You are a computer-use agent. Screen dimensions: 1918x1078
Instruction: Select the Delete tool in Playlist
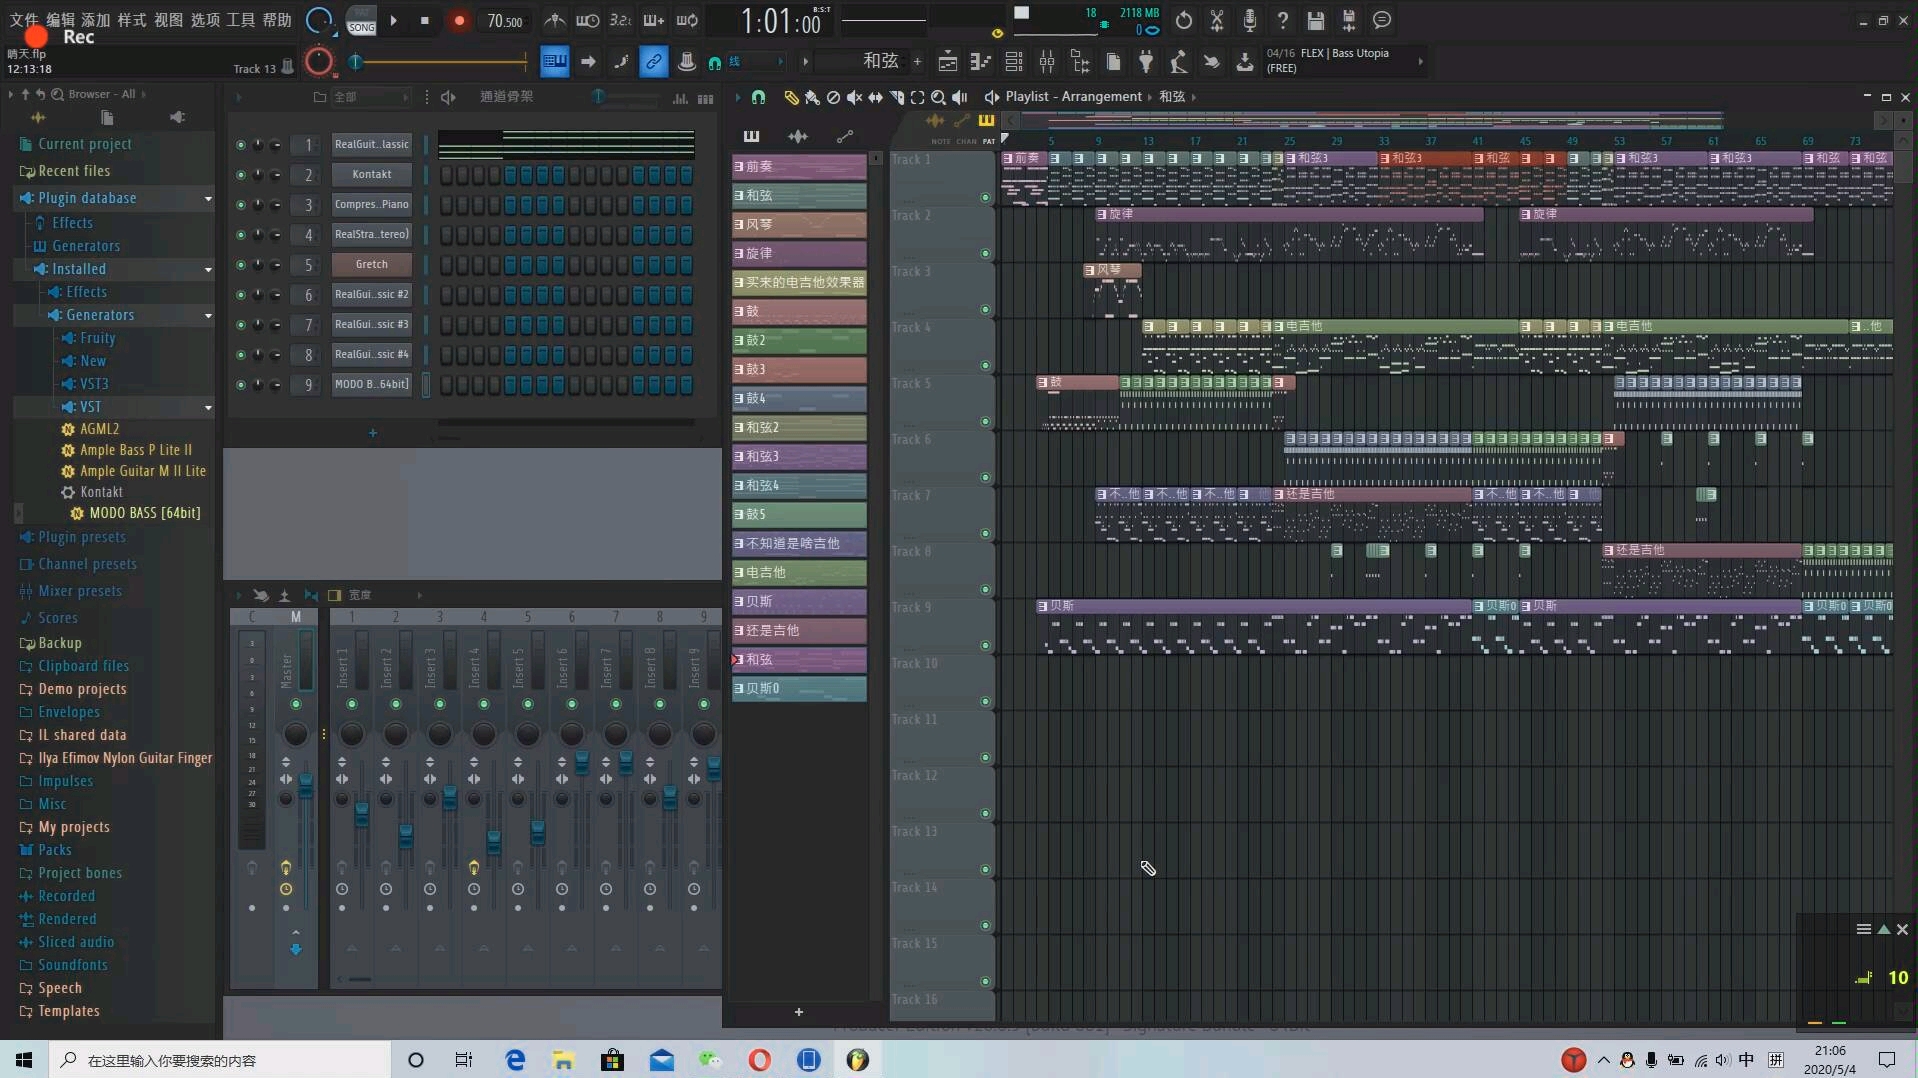[833, 97]
